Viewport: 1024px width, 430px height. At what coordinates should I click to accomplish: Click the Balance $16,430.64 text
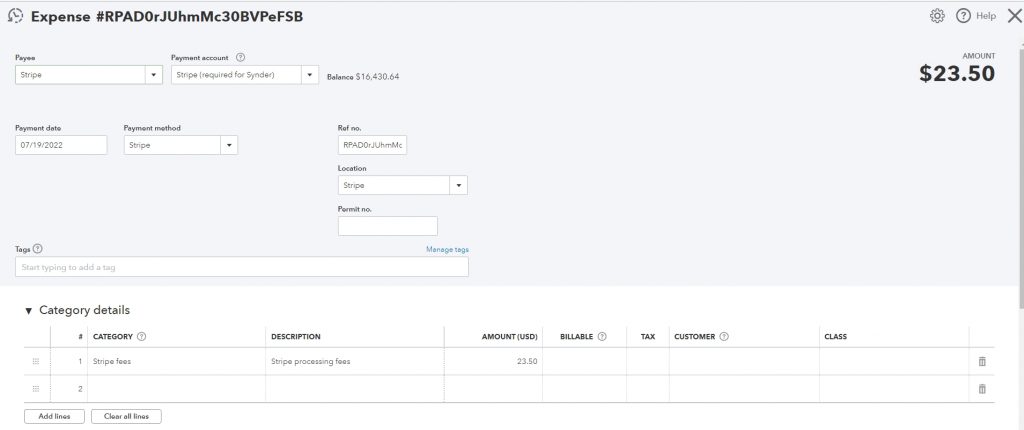(363, 76)
